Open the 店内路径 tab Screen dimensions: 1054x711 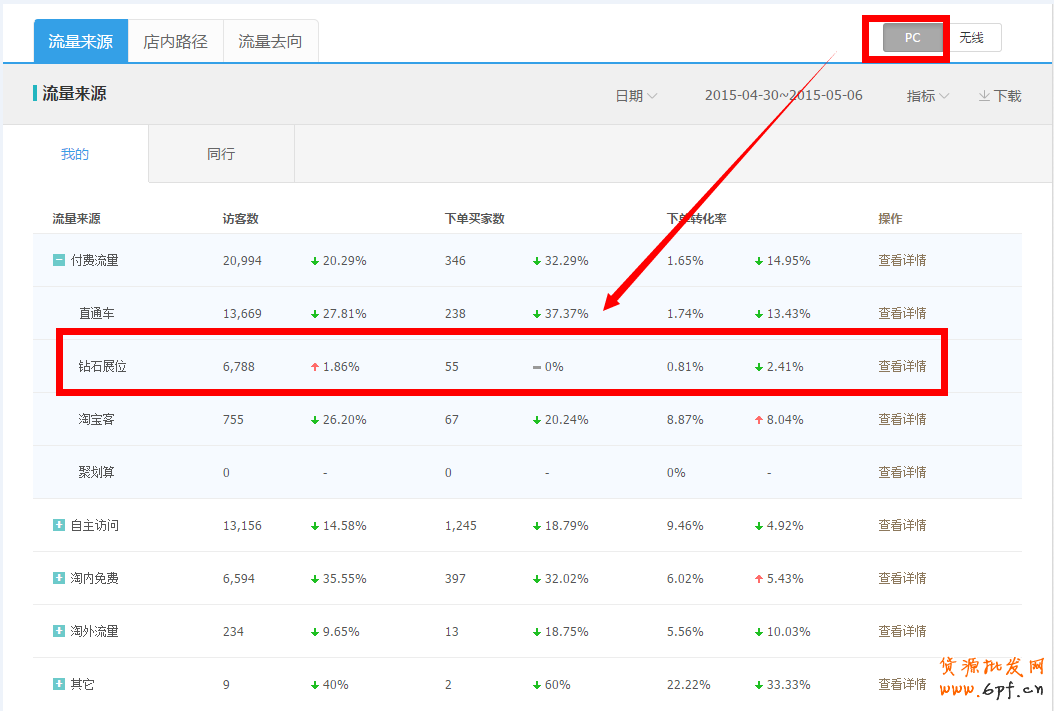pos(175,41)
